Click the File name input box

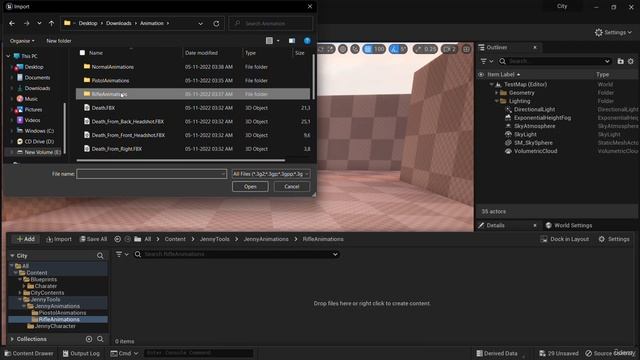click(x=151, y=174)
